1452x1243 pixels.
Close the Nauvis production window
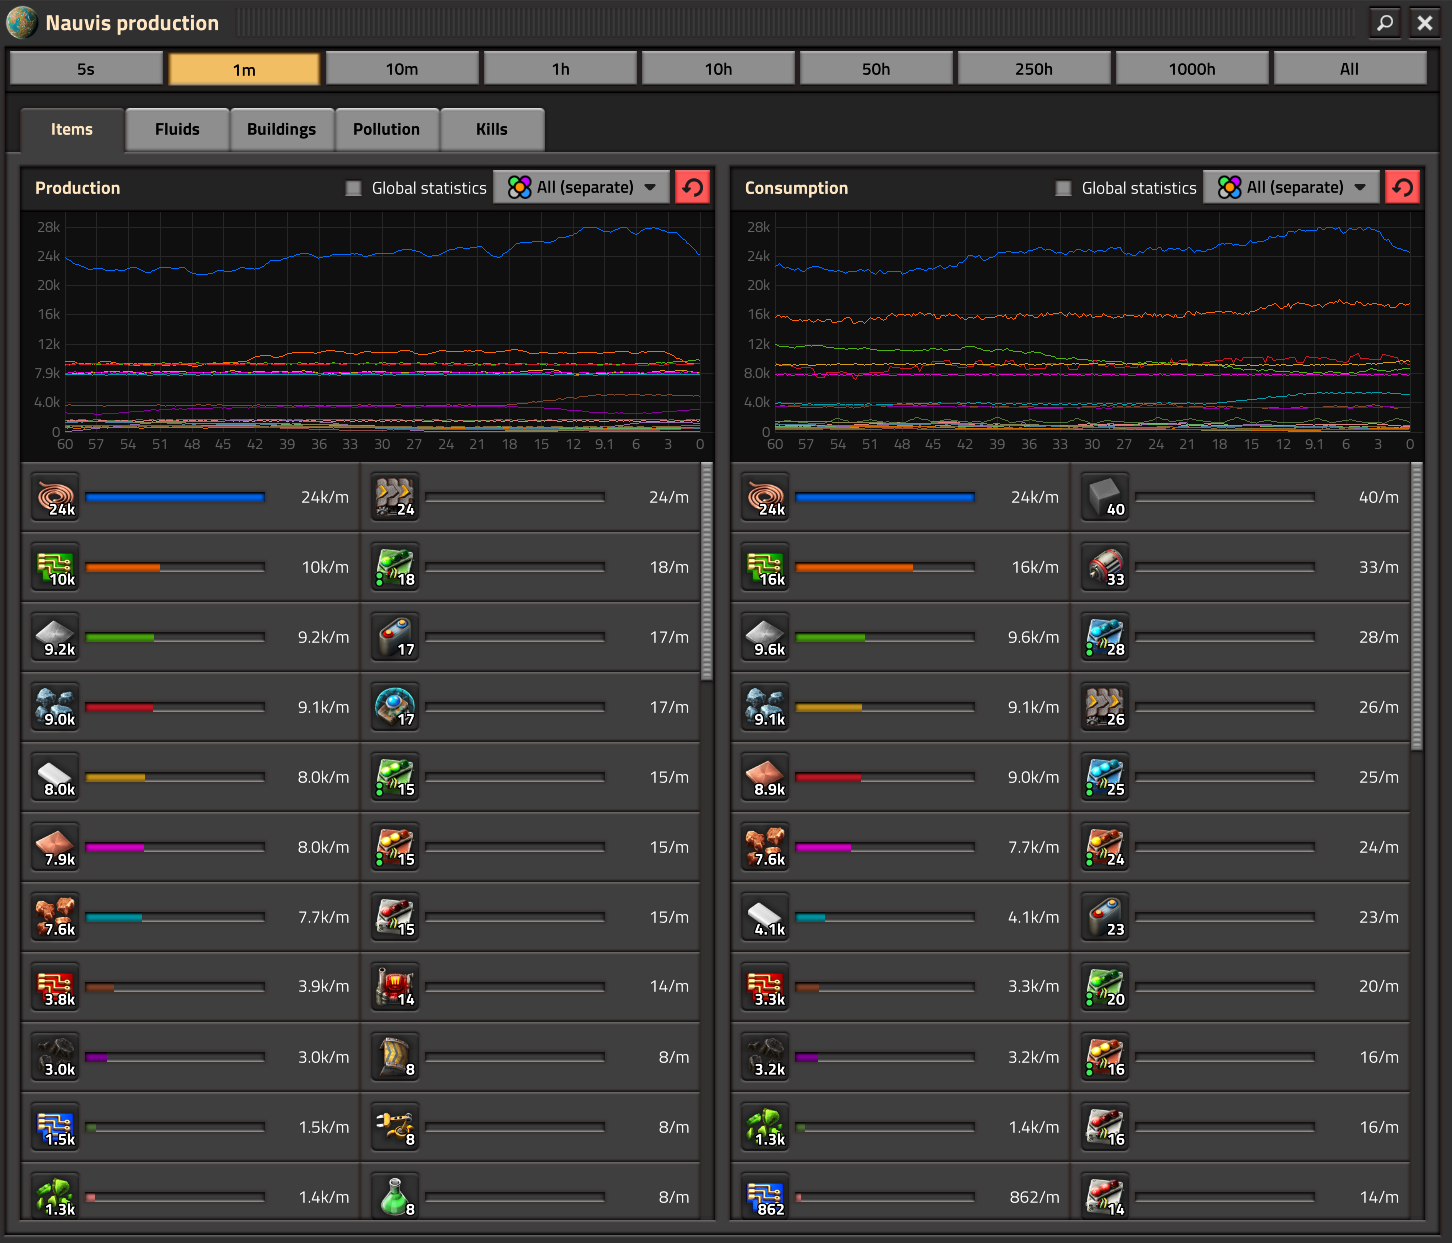1425,22
